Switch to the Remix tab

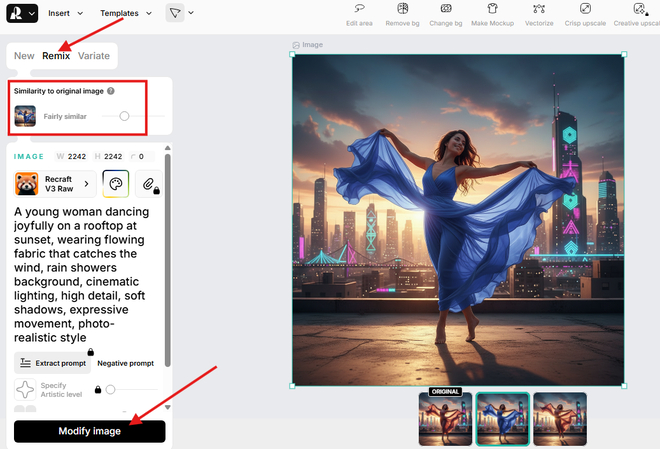click(56, 56)
